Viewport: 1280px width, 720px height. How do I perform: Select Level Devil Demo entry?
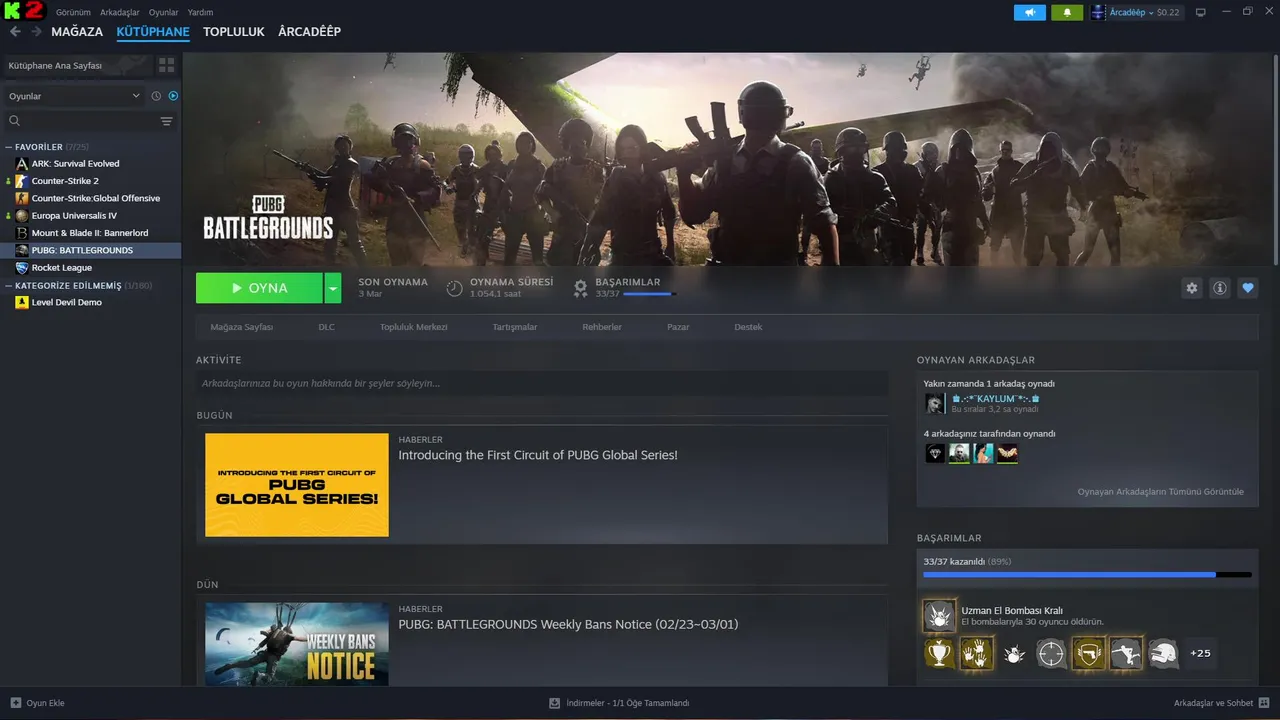point(66,302)
